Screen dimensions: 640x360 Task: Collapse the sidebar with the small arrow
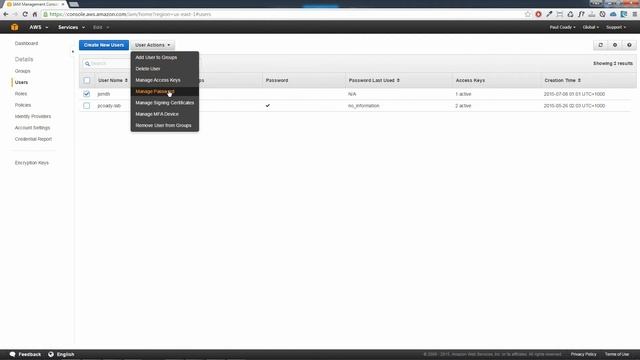pyautogui.click(x=73, y=52)
